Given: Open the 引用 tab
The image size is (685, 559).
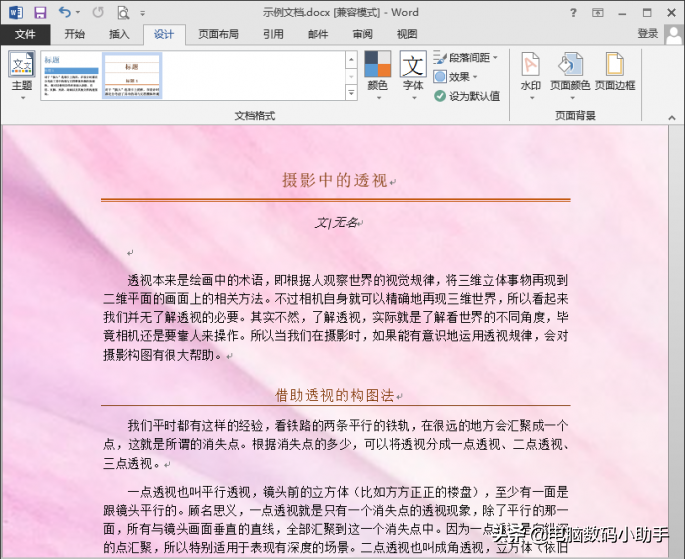Looking at the screenshot, I should pyautogui.click(x=273, y=34).
